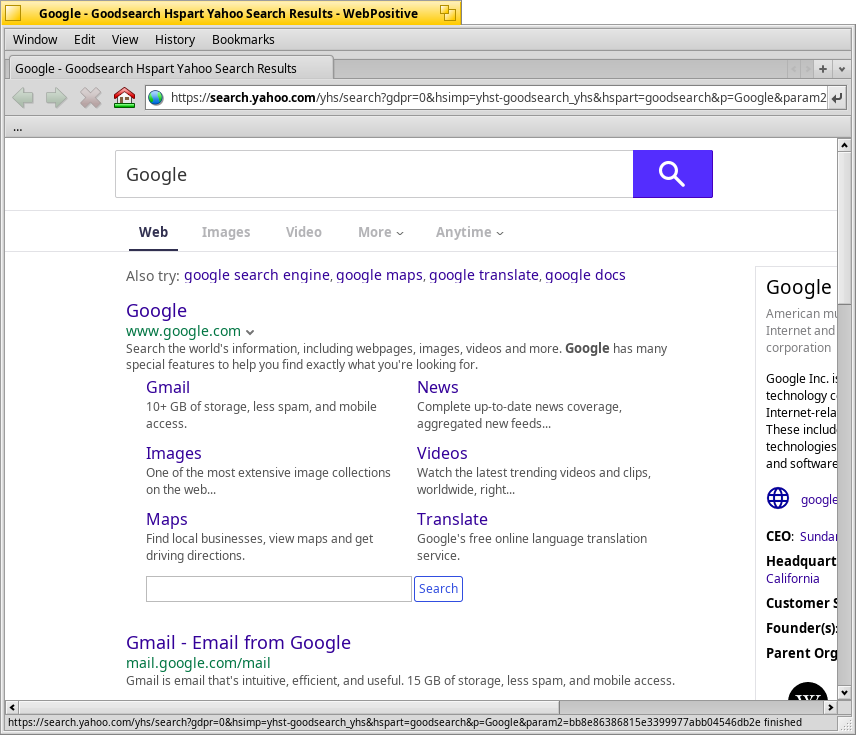Screen dimensions: 856x735
Task: Expand the Anytime time filter dropdown
Action: [469, 232]
